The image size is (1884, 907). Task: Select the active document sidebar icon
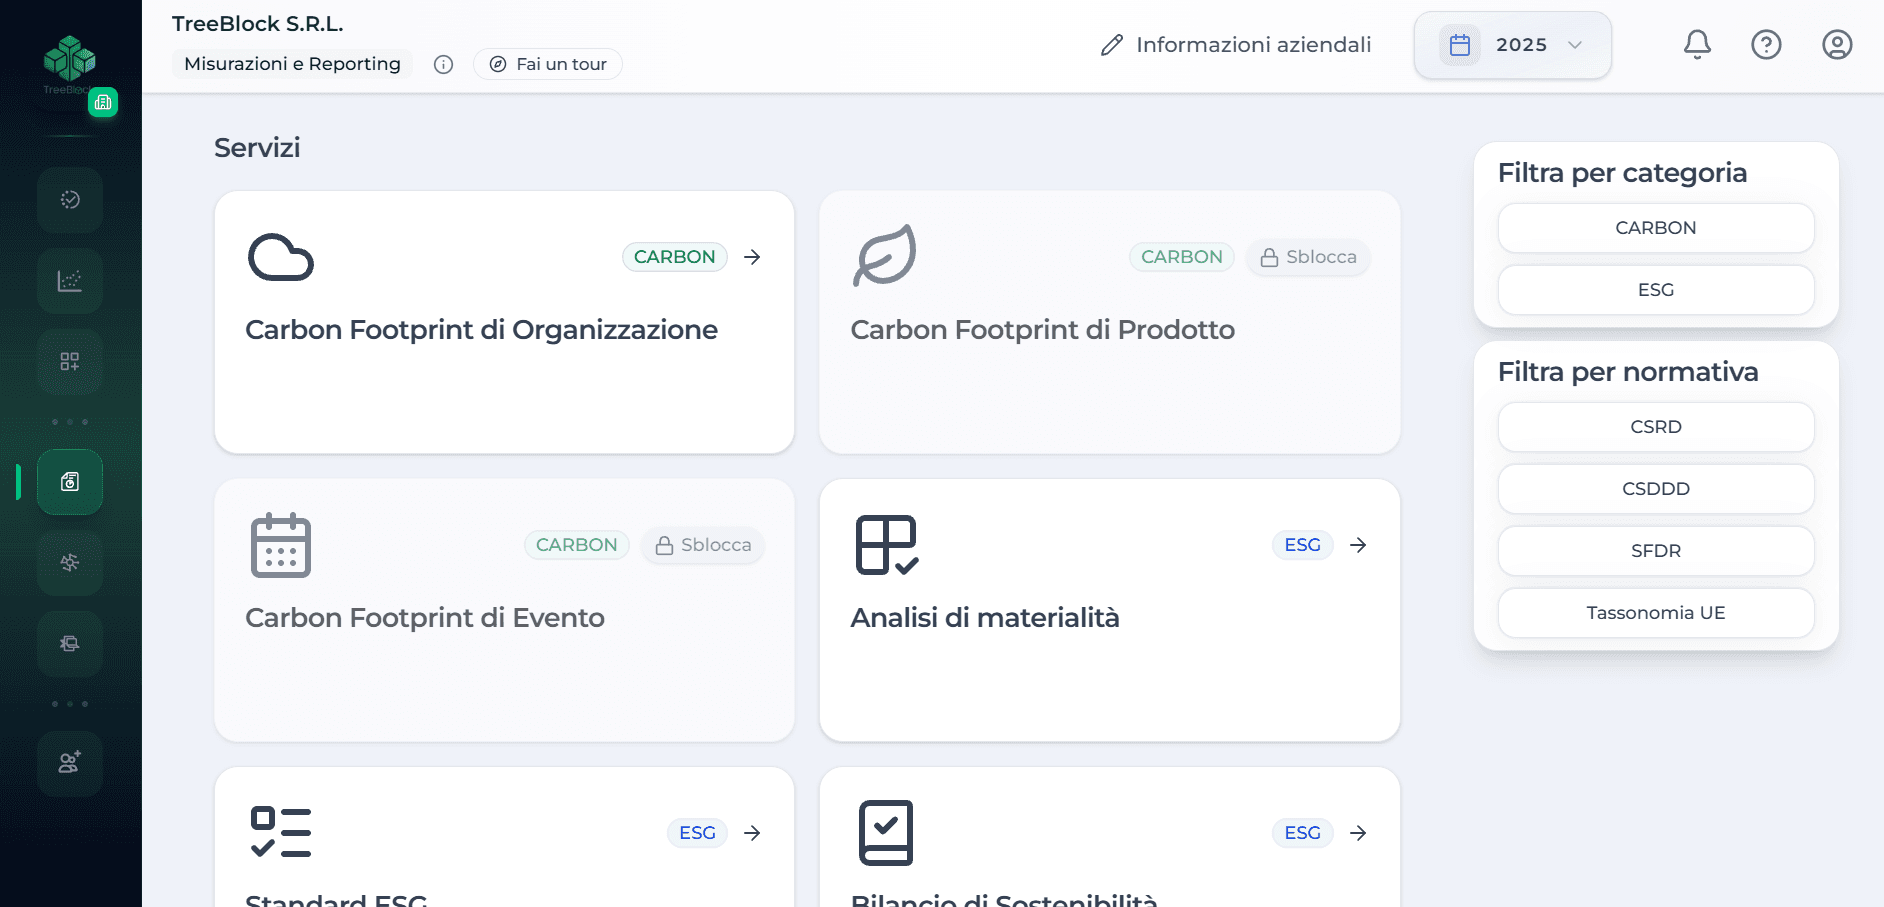click(70, 482)
